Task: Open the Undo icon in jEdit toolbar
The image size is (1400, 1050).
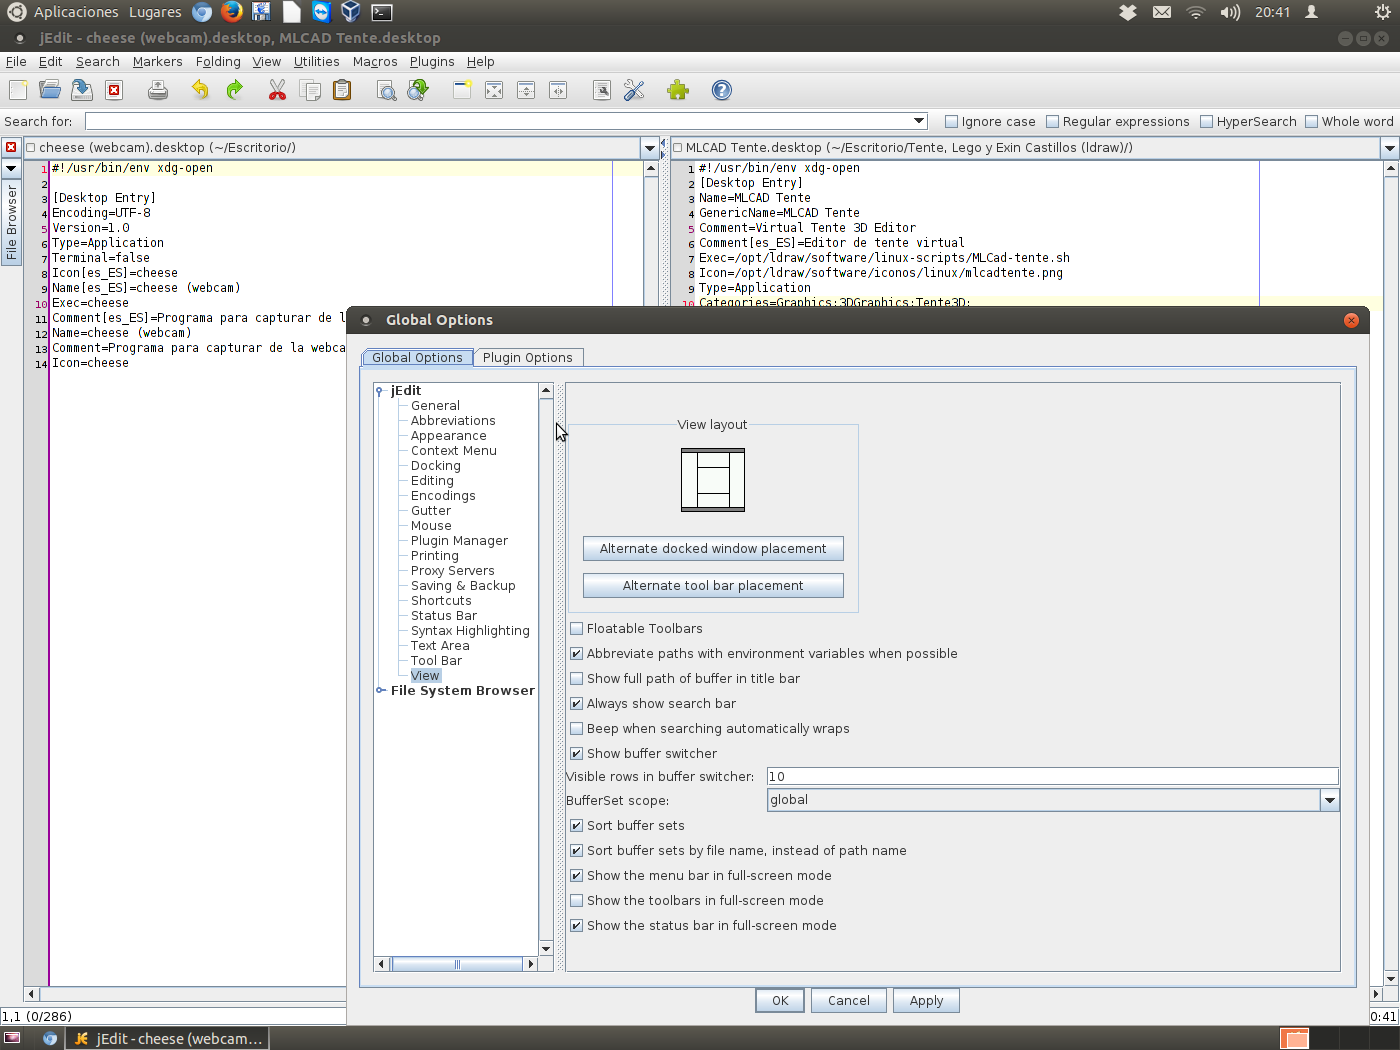Action: pyautogui.click(x=198, y=90)
